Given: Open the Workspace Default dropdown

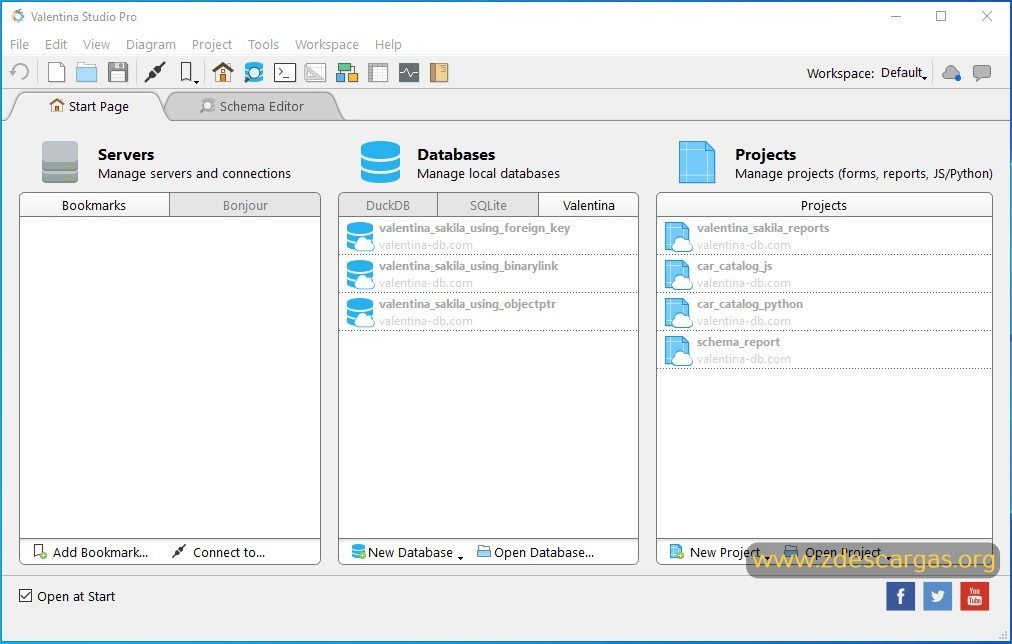Looking at the screenshot, I should [904, 73].
